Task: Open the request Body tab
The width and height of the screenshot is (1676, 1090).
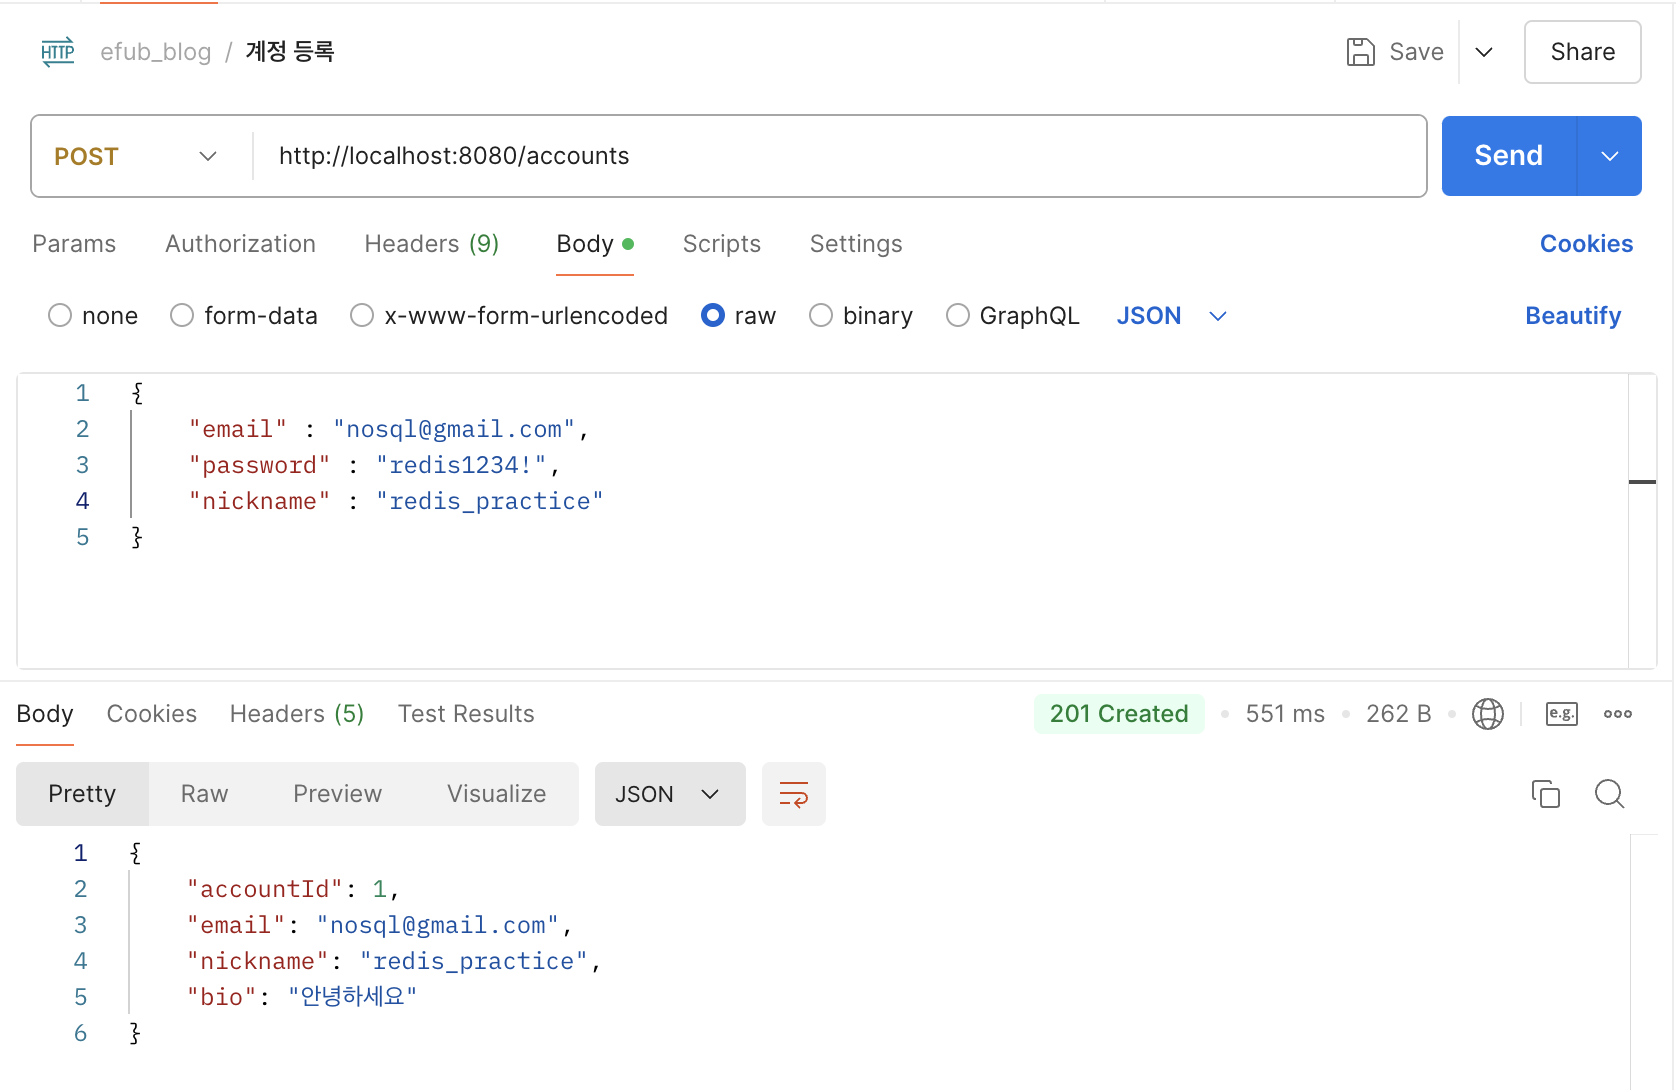Action: [595, 244]
